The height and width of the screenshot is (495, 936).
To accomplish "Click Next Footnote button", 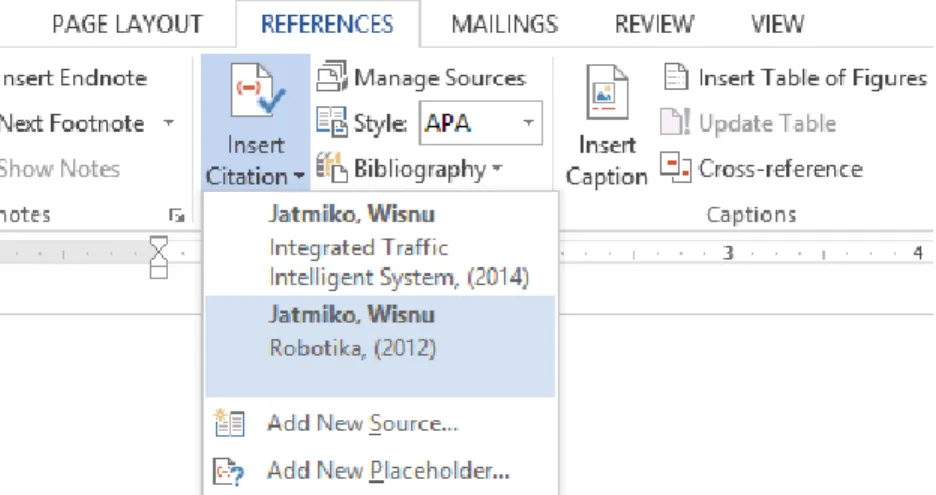I will pyautogui.click(x=72, y=124).
